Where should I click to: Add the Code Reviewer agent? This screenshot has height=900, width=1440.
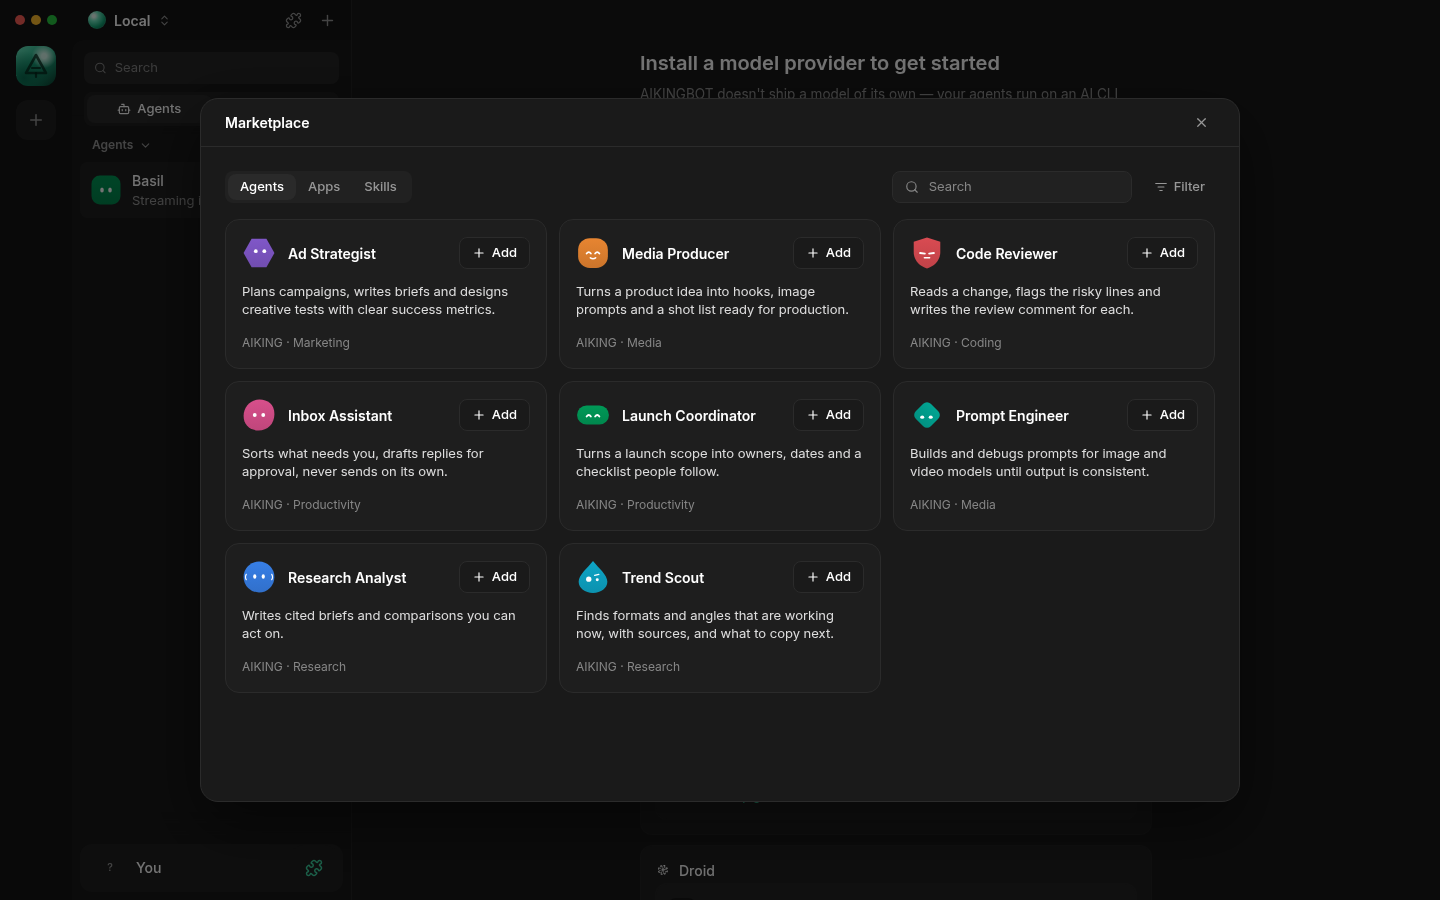[1163, 253]
